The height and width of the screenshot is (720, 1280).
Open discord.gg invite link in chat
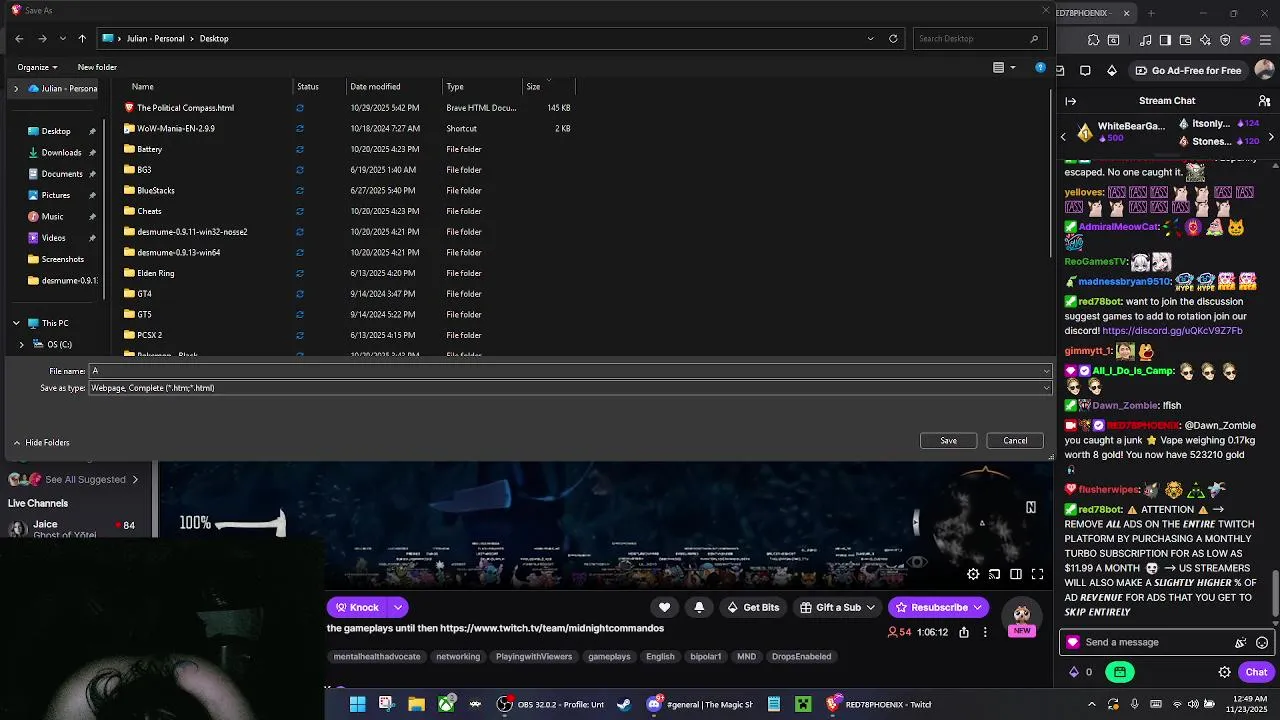[1172, 331]
